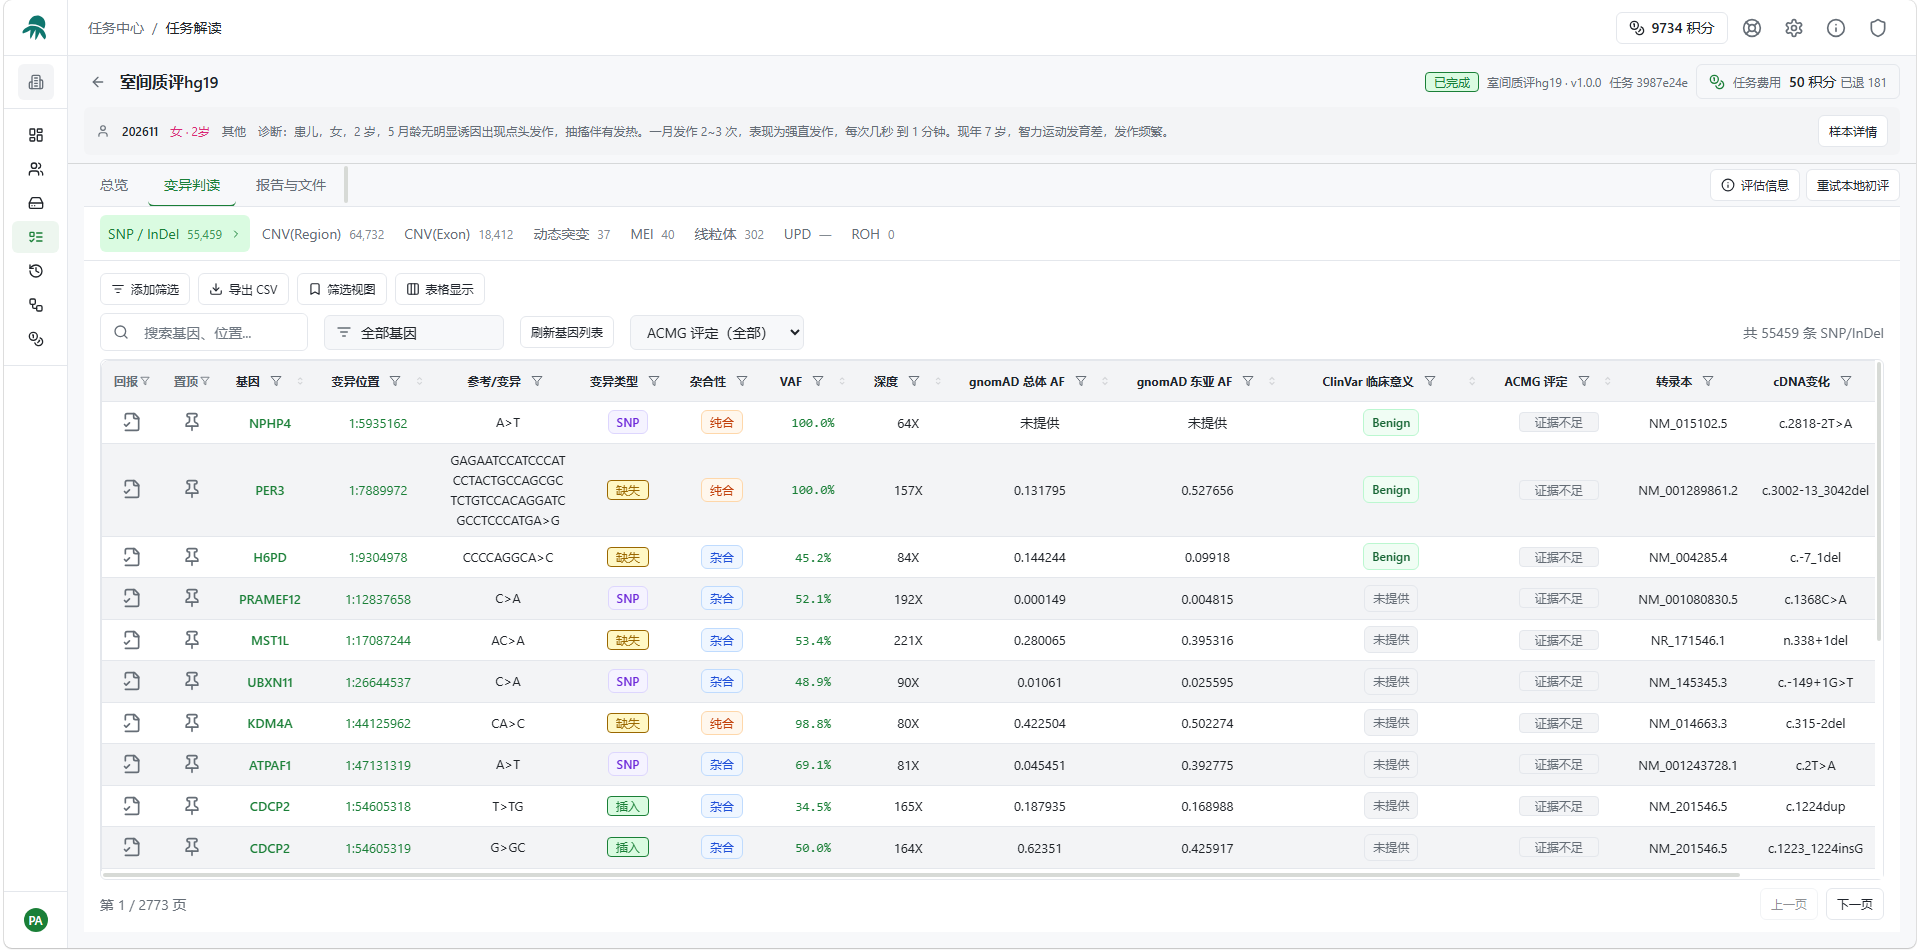Click the horizontal scrollbar under the table
The height and width of the screenshot is (952, 1920).
[921, 875]
